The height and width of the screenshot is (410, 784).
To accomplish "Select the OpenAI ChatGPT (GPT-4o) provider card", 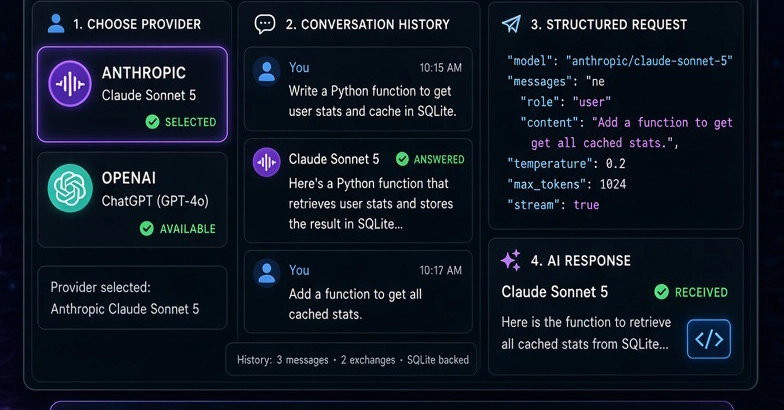I will pyautogui.click(x=132, y=200).
